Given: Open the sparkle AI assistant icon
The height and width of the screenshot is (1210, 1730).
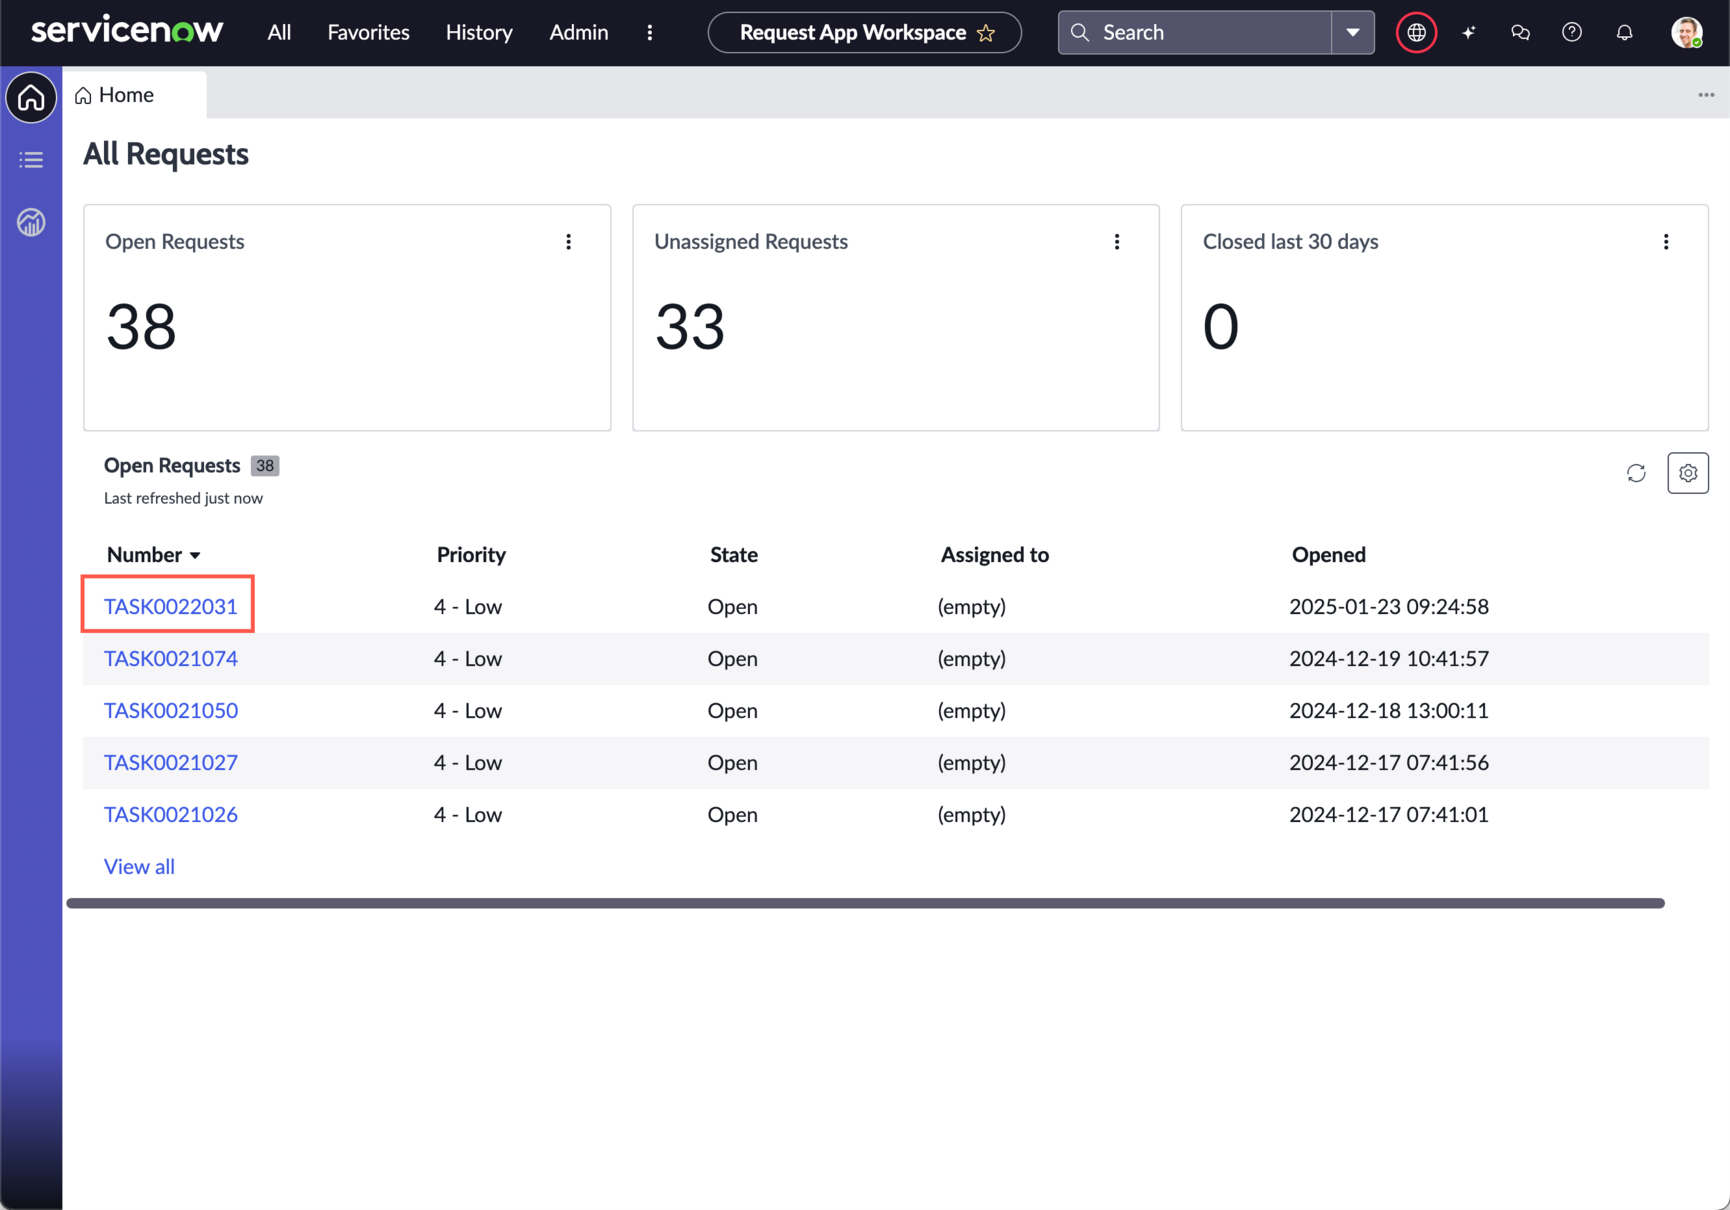Looking at the screenshot, I should 1468,33.
